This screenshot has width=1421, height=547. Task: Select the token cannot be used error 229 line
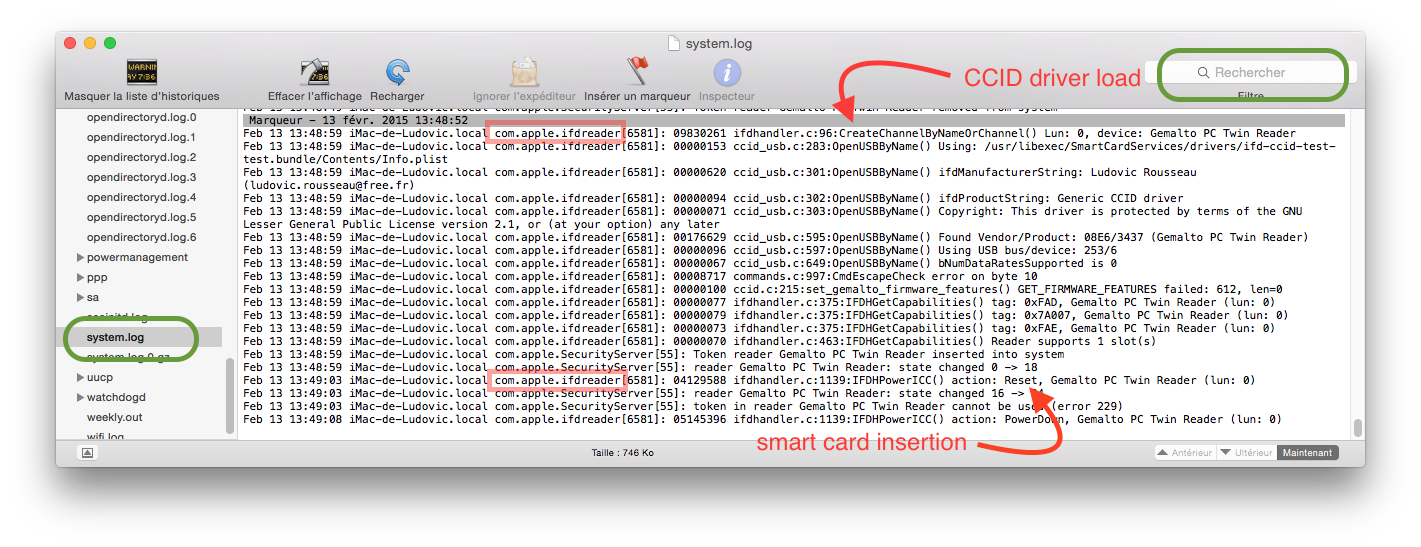tap(682, 406)
